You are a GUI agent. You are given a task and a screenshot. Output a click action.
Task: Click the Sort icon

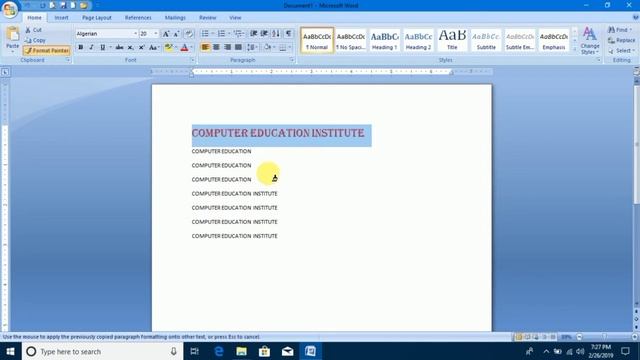coord(276,33)
